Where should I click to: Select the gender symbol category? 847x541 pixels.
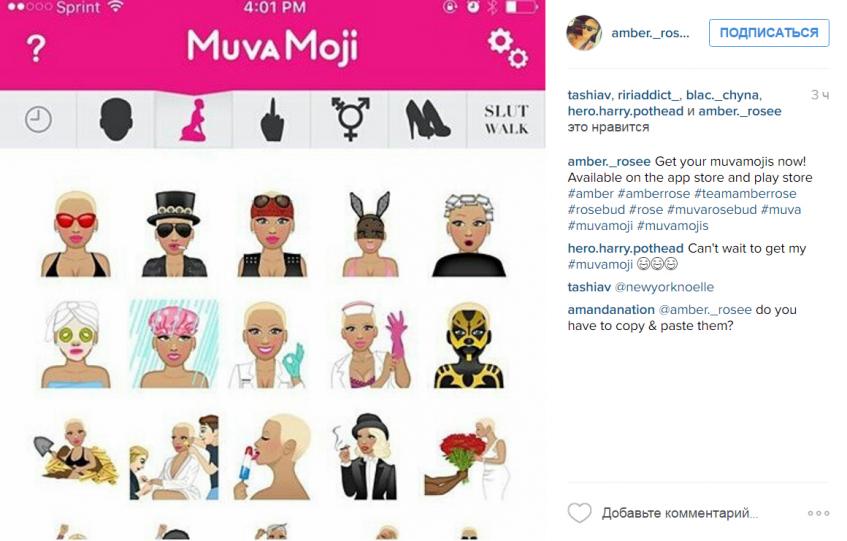[350, 119]
